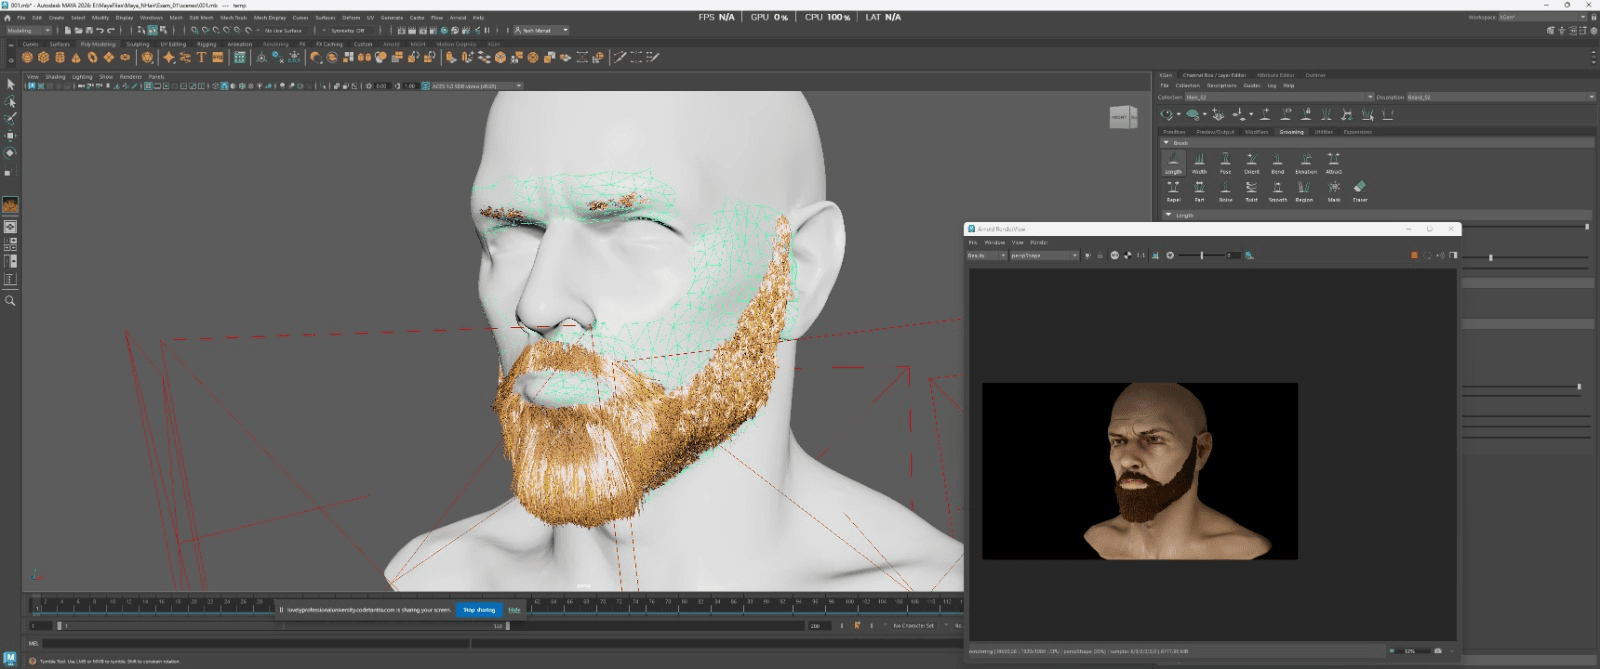This screenshot has height=669, width=1600.
Task: Adjust the exposure slider in Arnold RenderView
Action: [1202, 256]
